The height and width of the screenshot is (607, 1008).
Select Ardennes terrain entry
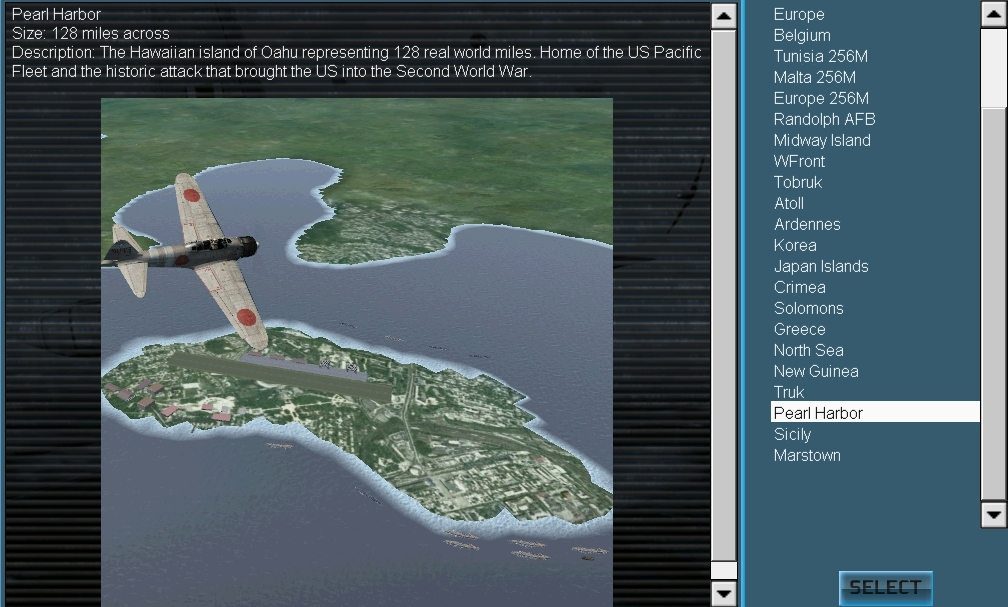(x=807, y=224)
